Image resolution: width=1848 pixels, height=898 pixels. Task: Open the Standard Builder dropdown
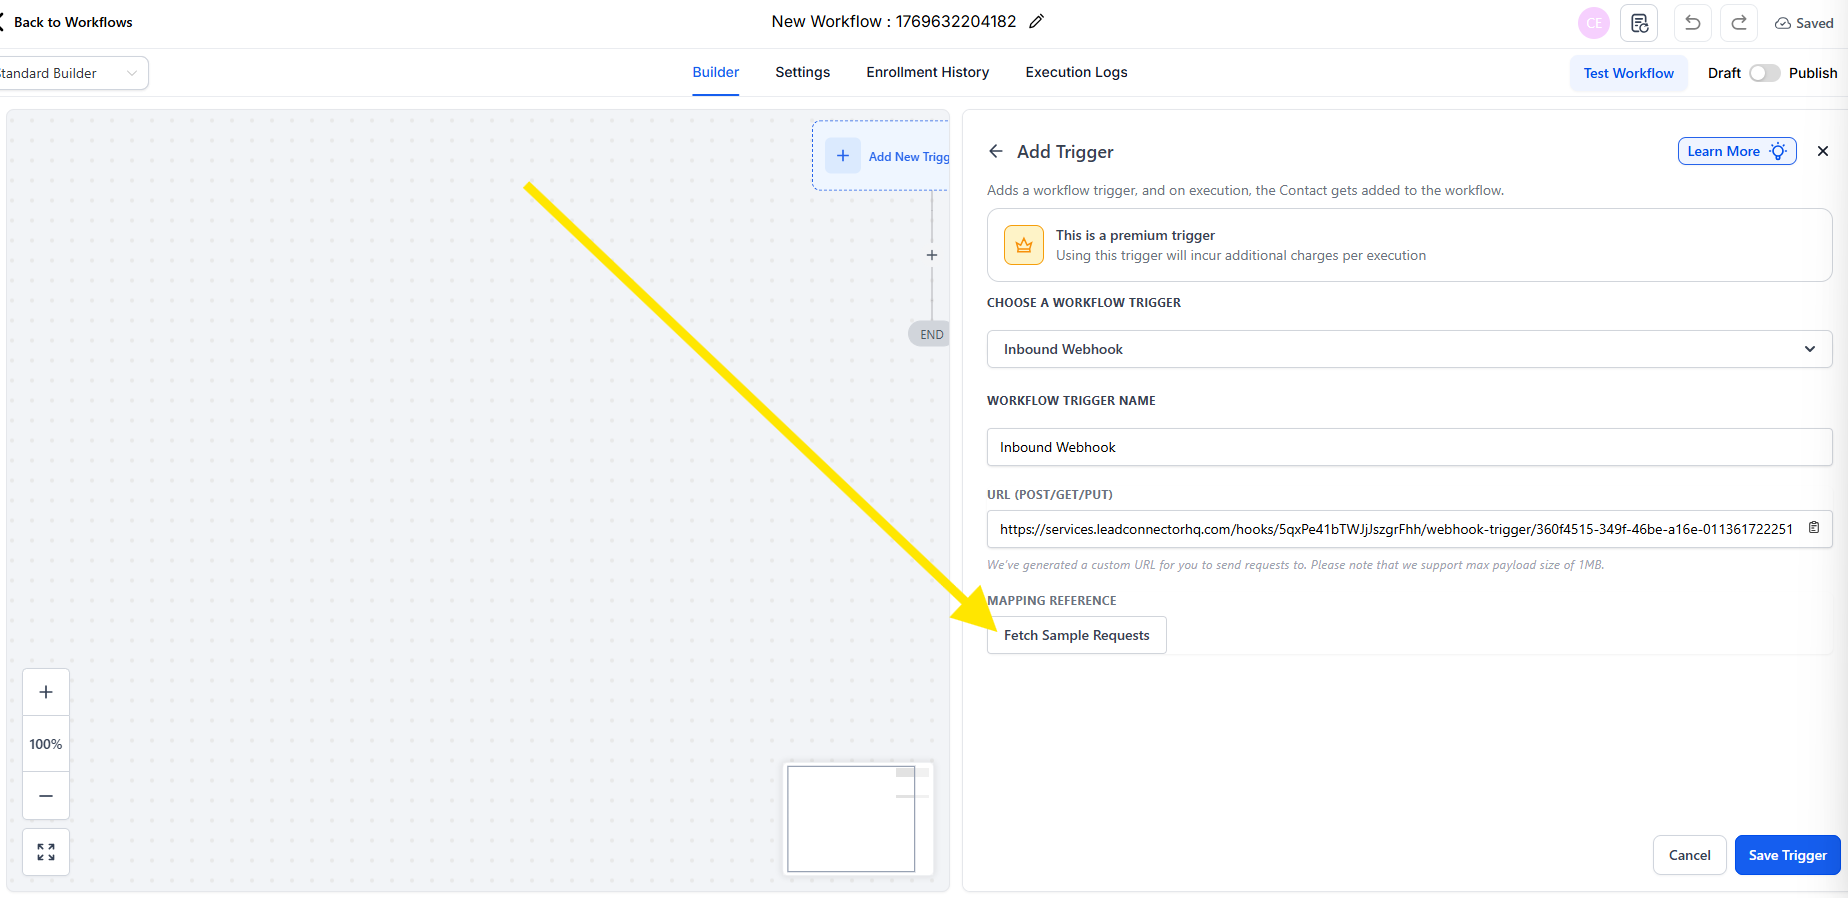[x=70, y=73]
